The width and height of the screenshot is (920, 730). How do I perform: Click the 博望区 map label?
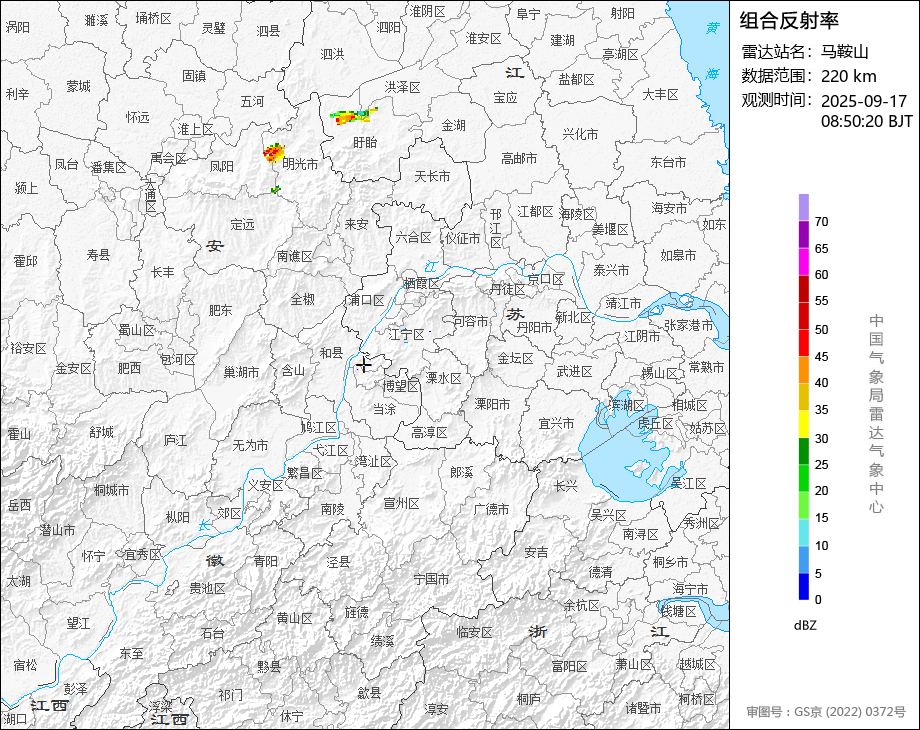[401, 386]
